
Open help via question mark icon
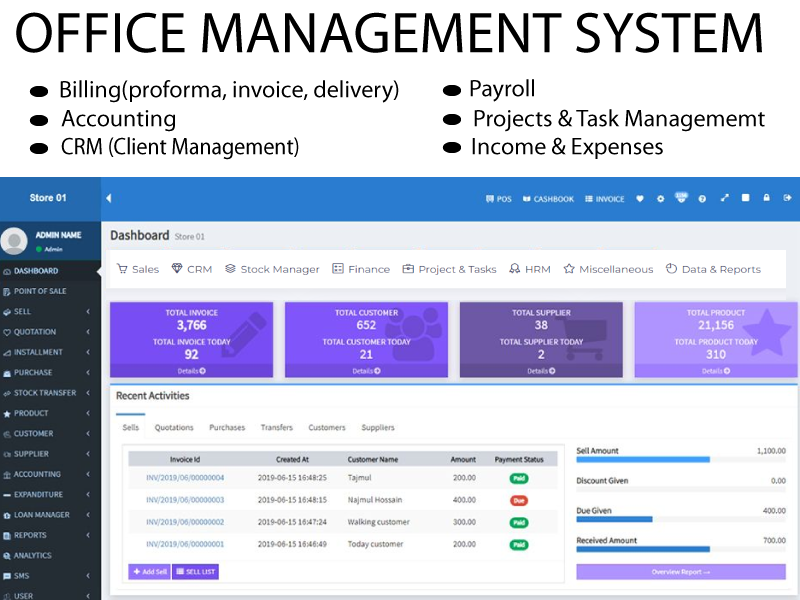(x=702, y=199)
